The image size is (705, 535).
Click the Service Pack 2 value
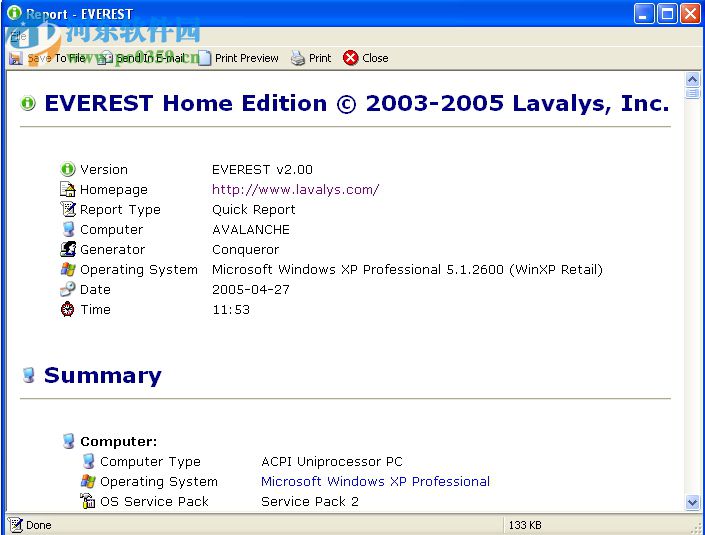pos(310,501)
